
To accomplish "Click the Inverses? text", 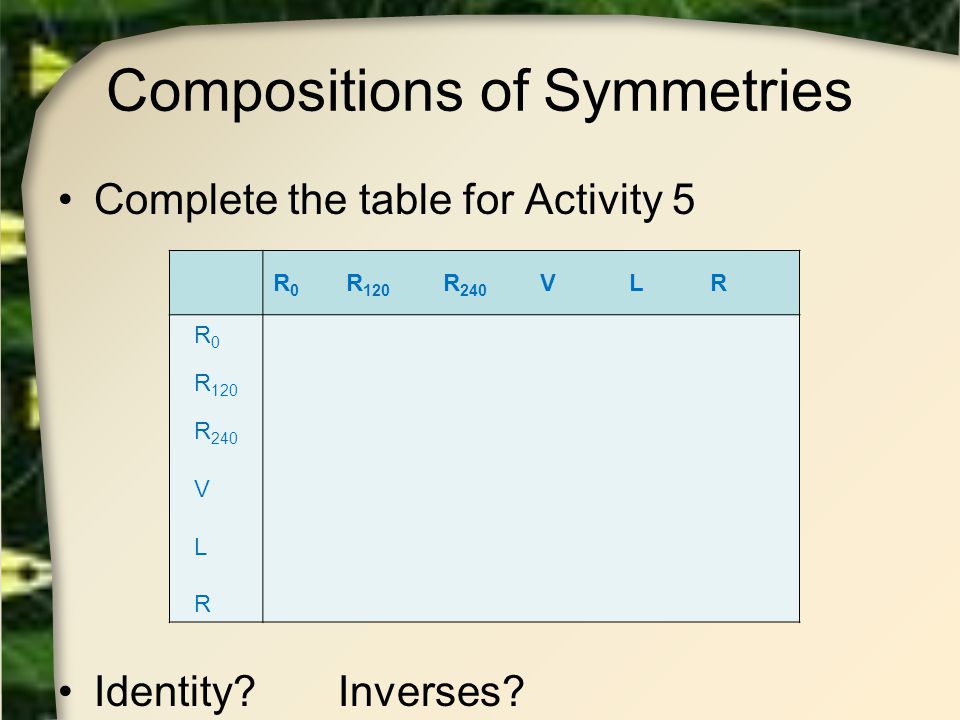I will click(431, 692).
